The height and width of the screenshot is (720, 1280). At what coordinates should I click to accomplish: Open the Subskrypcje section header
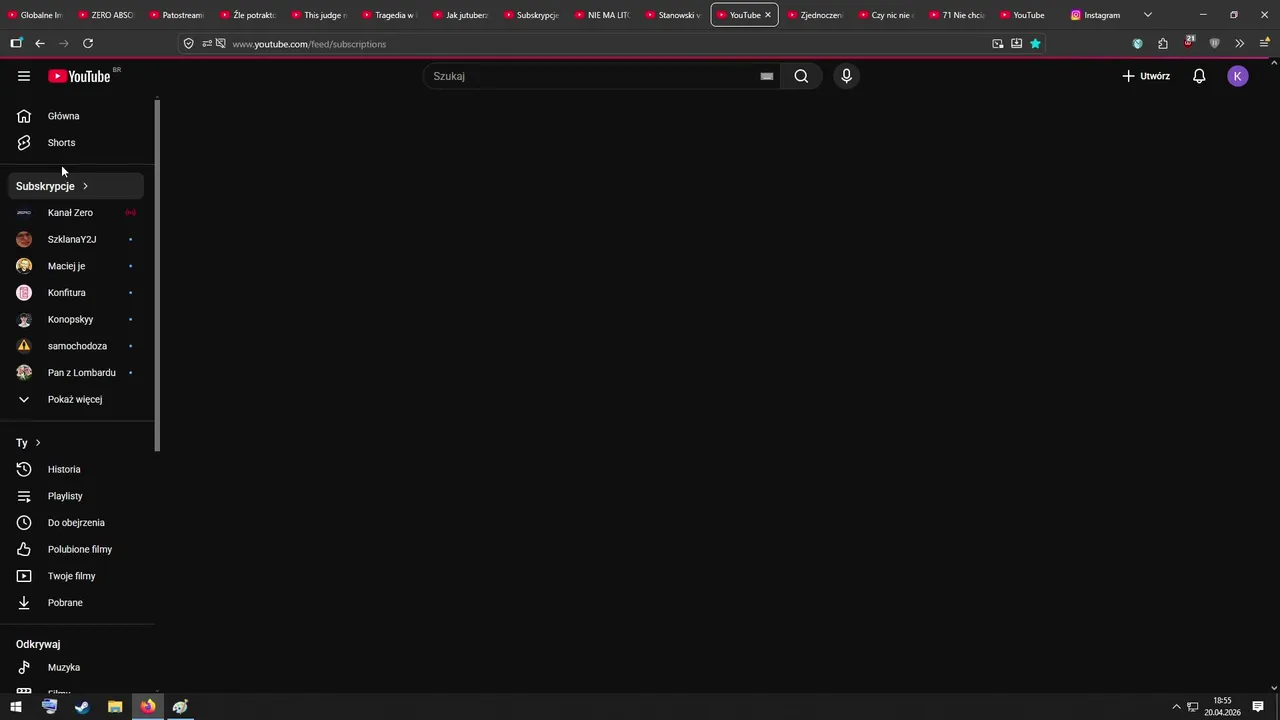[x=76, y=186]
